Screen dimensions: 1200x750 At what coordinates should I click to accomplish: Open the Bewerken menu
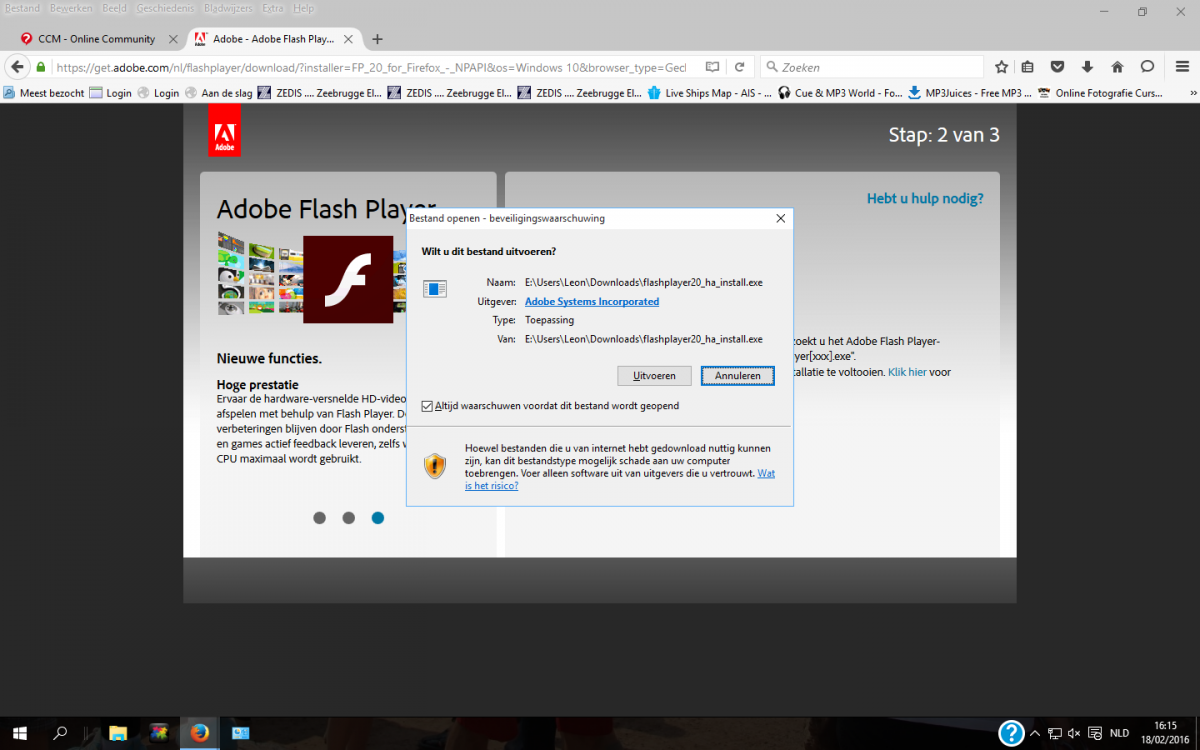click(71, 8)
